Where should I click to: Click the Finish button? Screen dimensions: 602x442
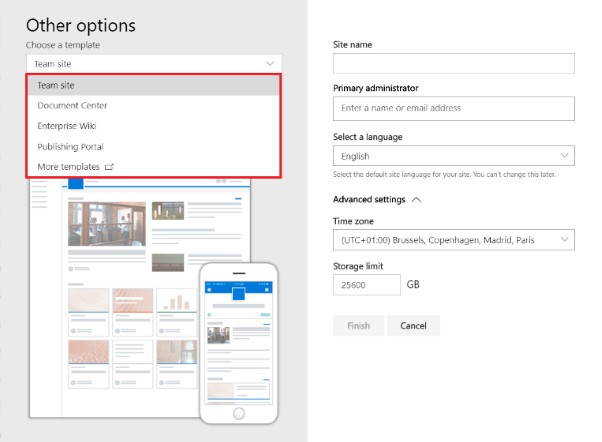coord(358,326)
